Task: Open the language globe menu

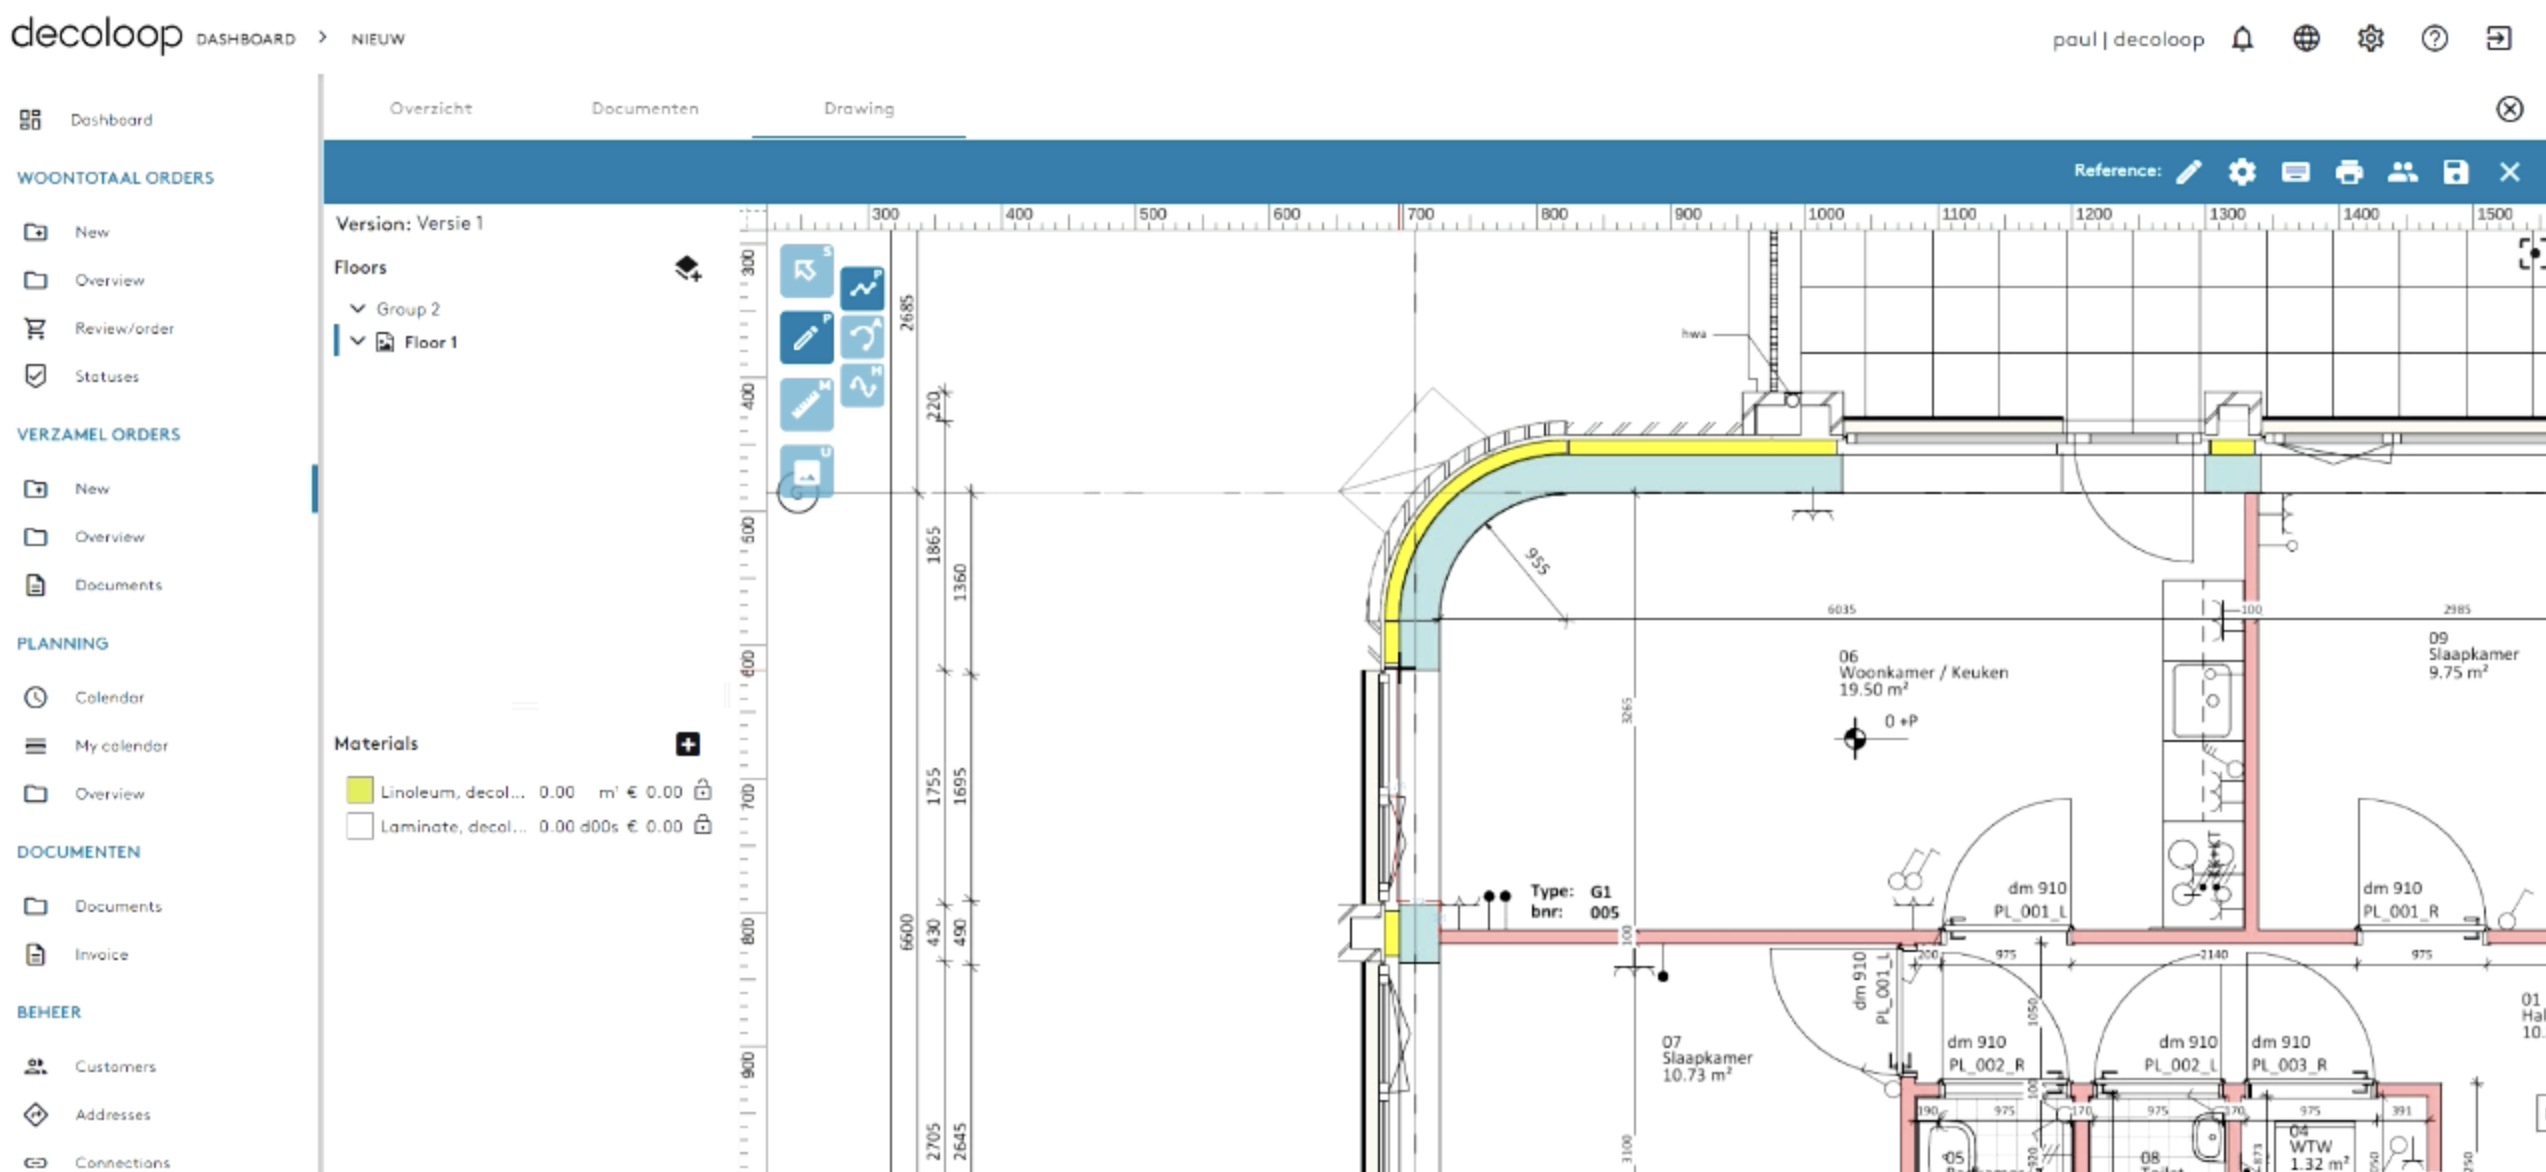Action: [2306, 39]
